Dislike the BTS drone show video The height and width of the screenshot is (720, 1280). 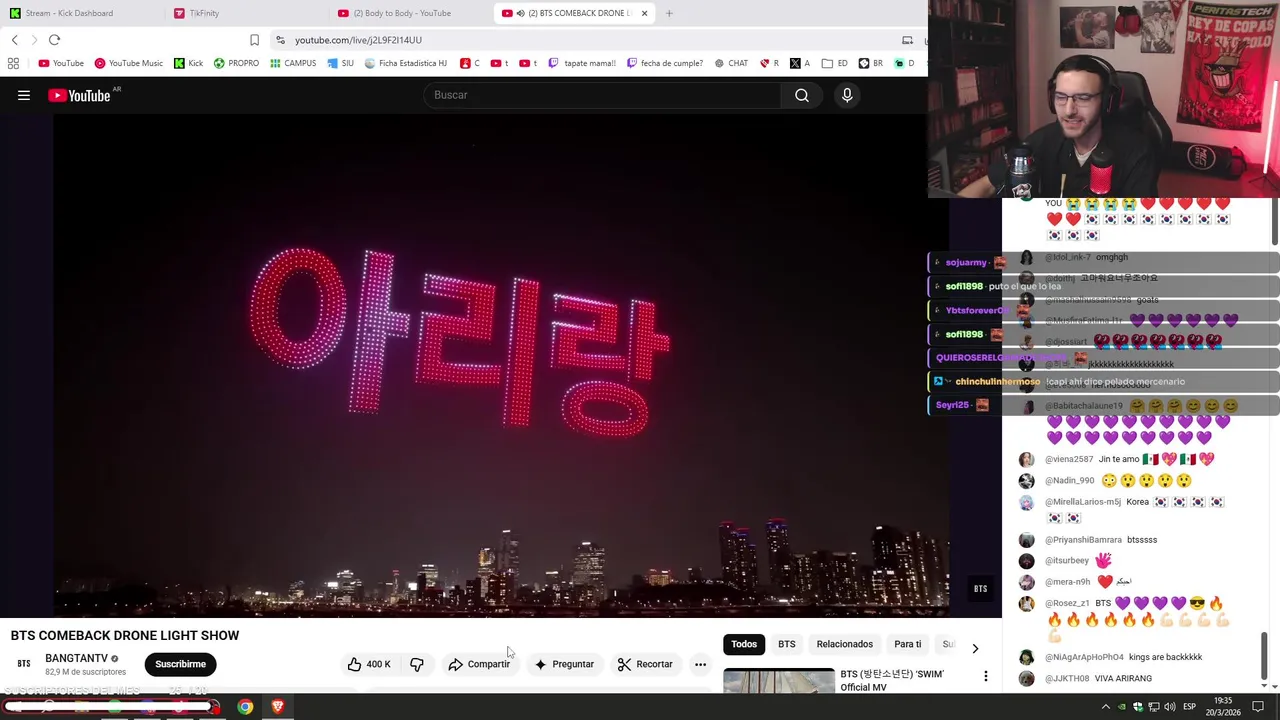pyautogui.click(x=417, y=664)
